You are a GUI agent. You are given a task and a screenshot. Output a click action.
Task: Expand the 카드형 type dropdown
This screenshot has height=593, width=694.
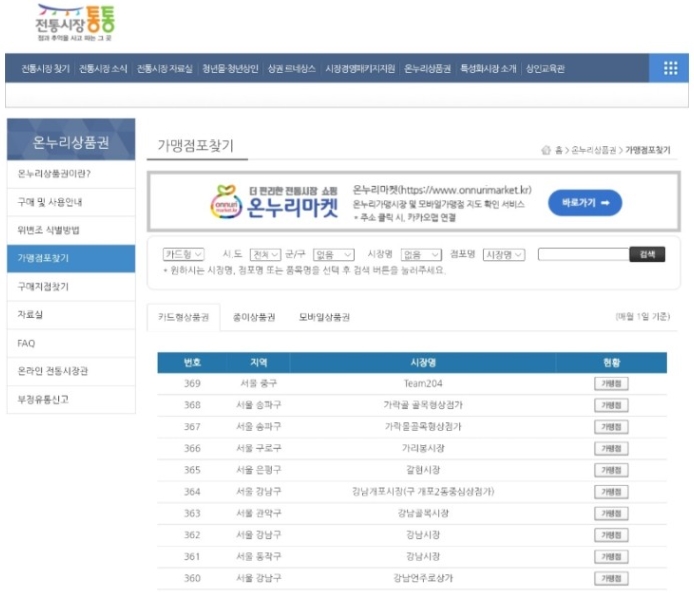click(x=183, y=254)
